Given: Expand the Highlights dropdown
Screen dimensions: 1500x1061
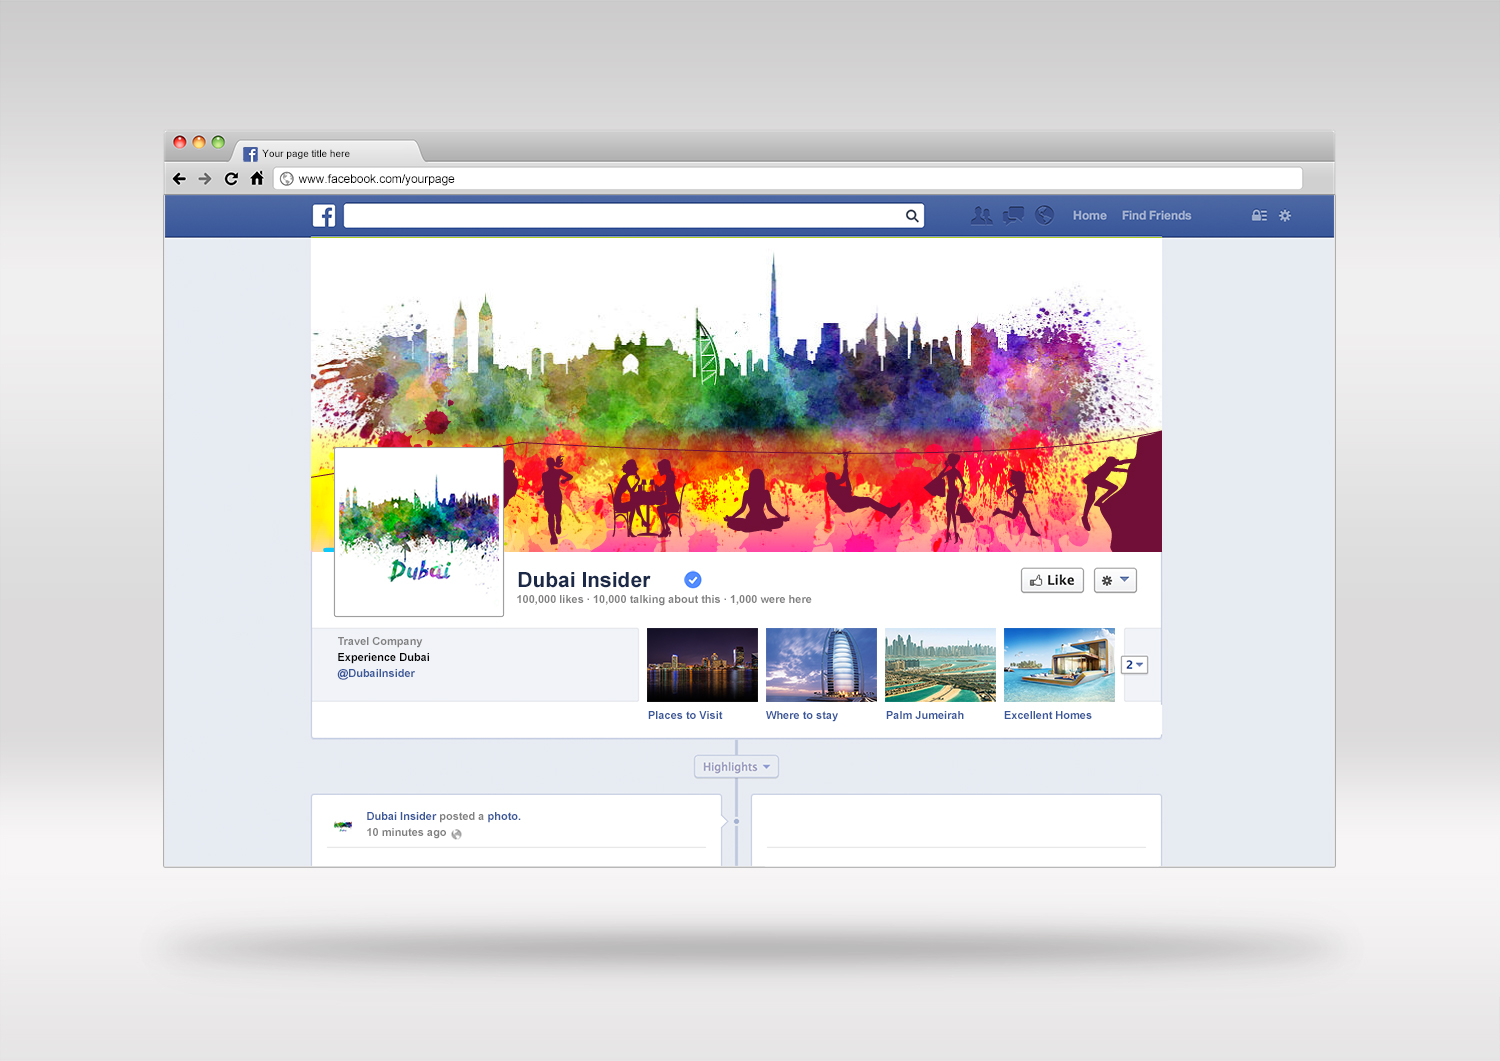Looking at the screenshot, I should [x=736, y=767].
